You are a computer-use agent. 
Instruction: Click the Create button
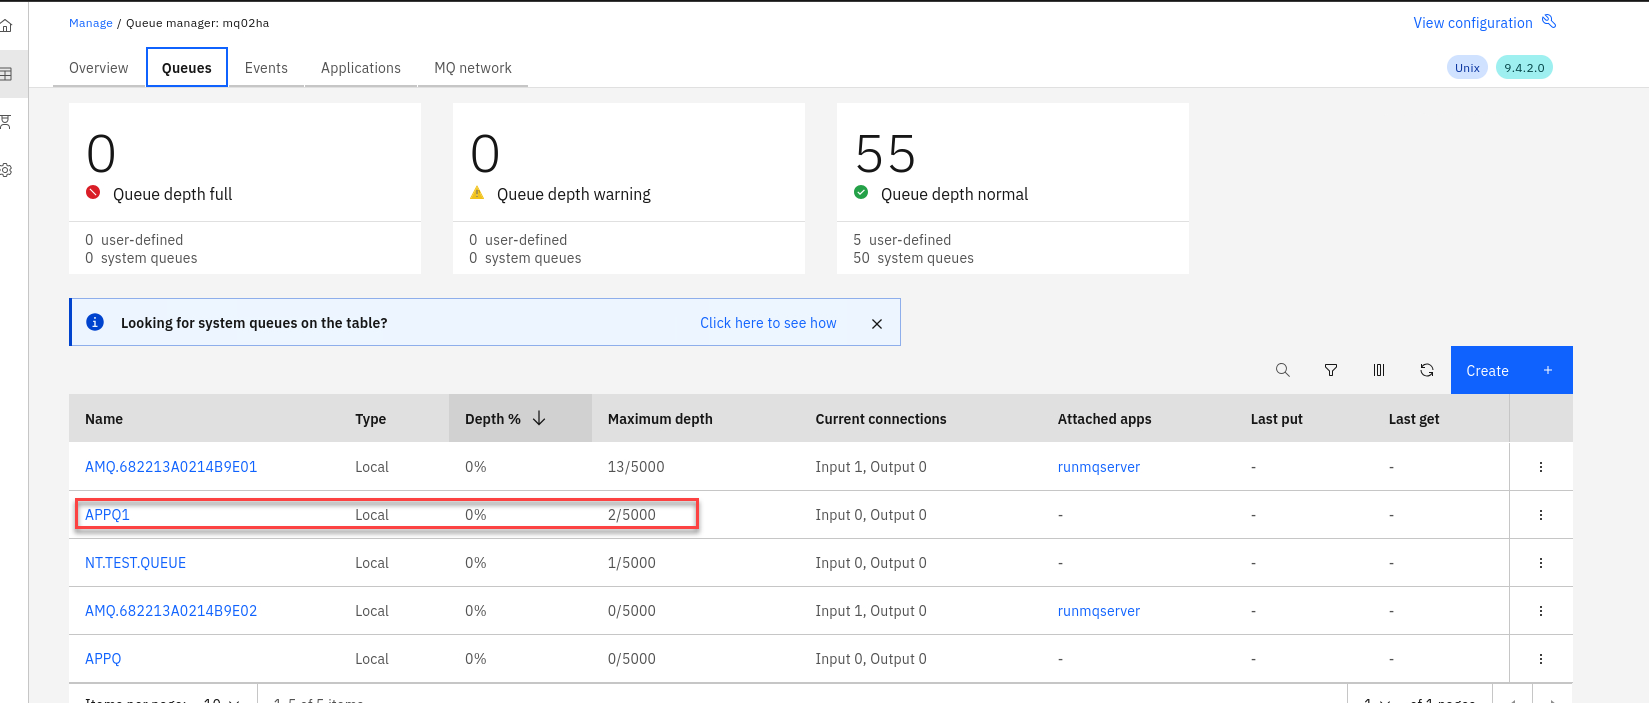(1511, 370)
